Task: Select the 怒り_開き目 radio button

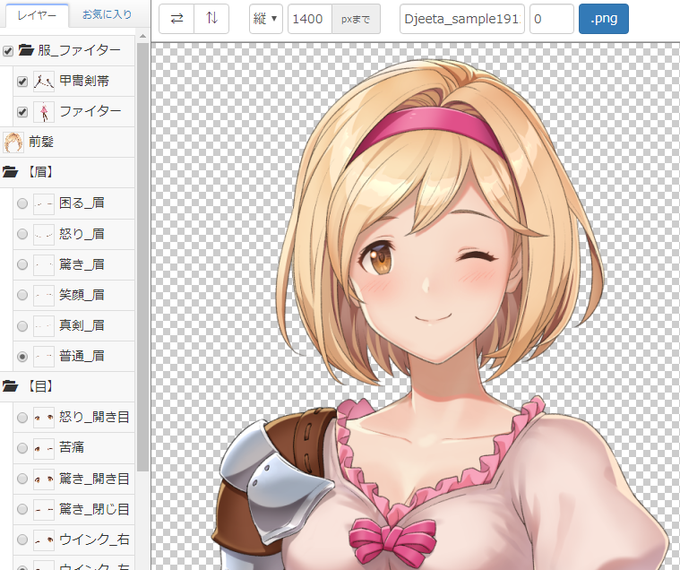Action: (x=22, y=418)
